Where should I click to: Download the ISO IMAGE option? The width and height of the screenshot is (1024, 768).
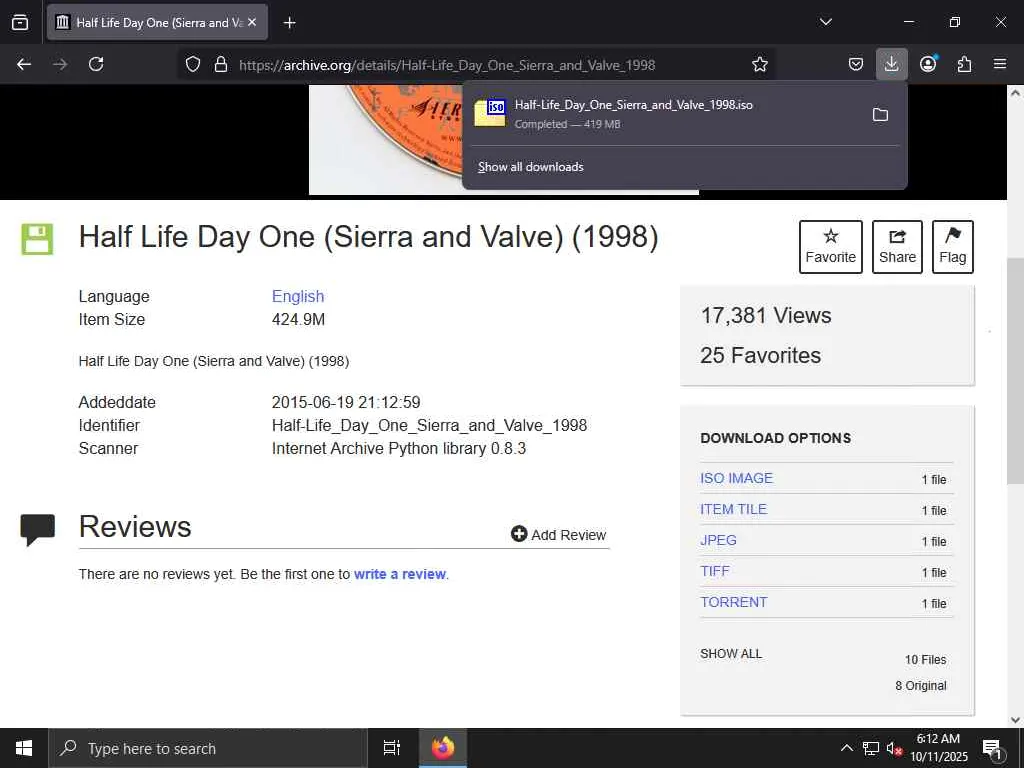(x=737, y=478)
